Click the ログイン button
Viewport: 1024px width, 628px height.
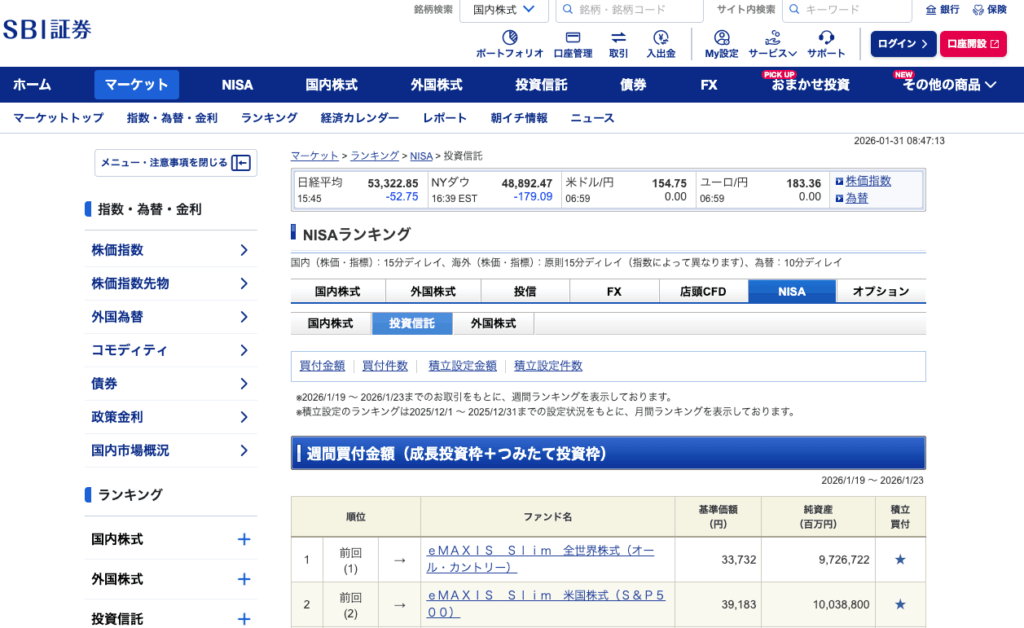903,44
